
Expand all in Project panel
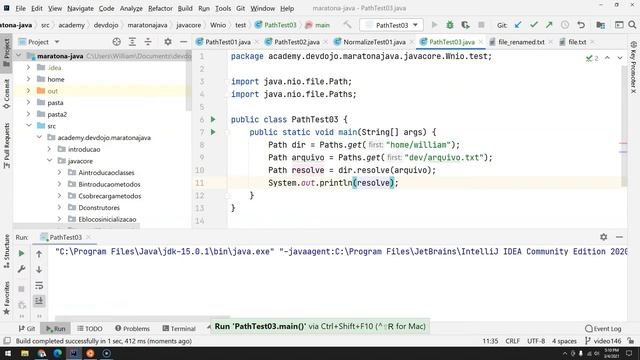pos(132,42)
